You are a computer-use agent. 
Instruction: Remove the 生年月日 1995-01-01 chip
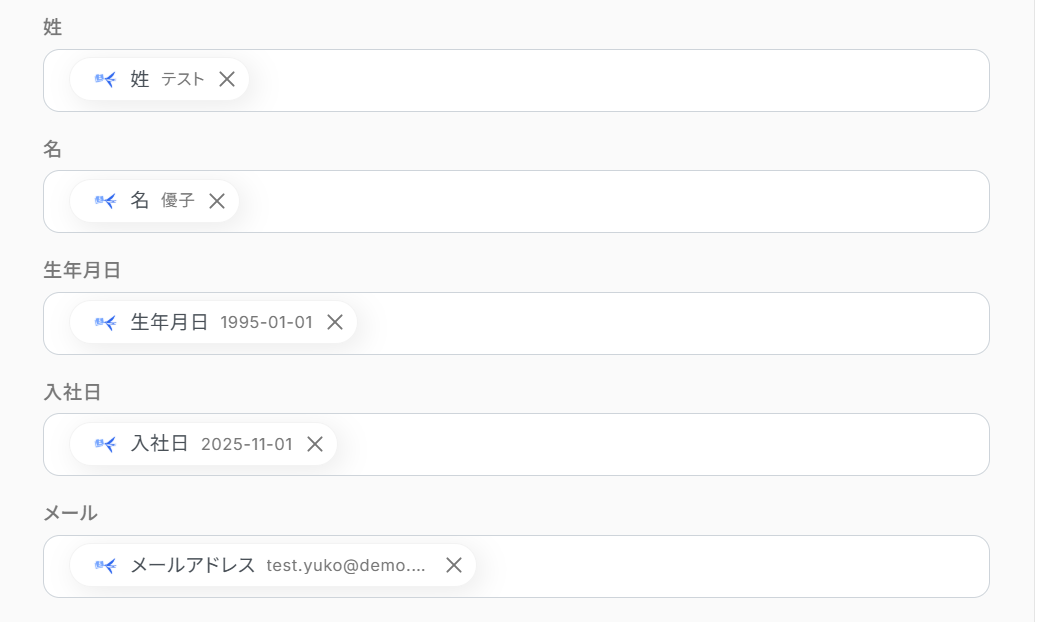pos(335,323)
